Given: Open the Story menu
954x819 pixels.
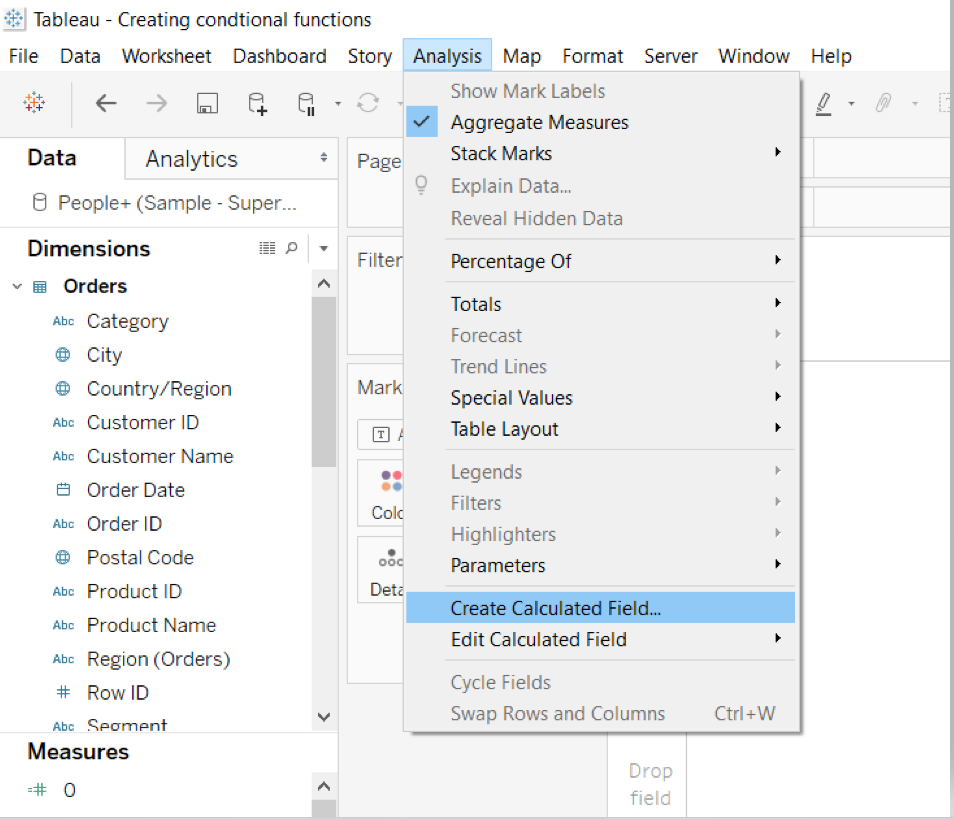Looking at the screenshot, I should [370, 56].
